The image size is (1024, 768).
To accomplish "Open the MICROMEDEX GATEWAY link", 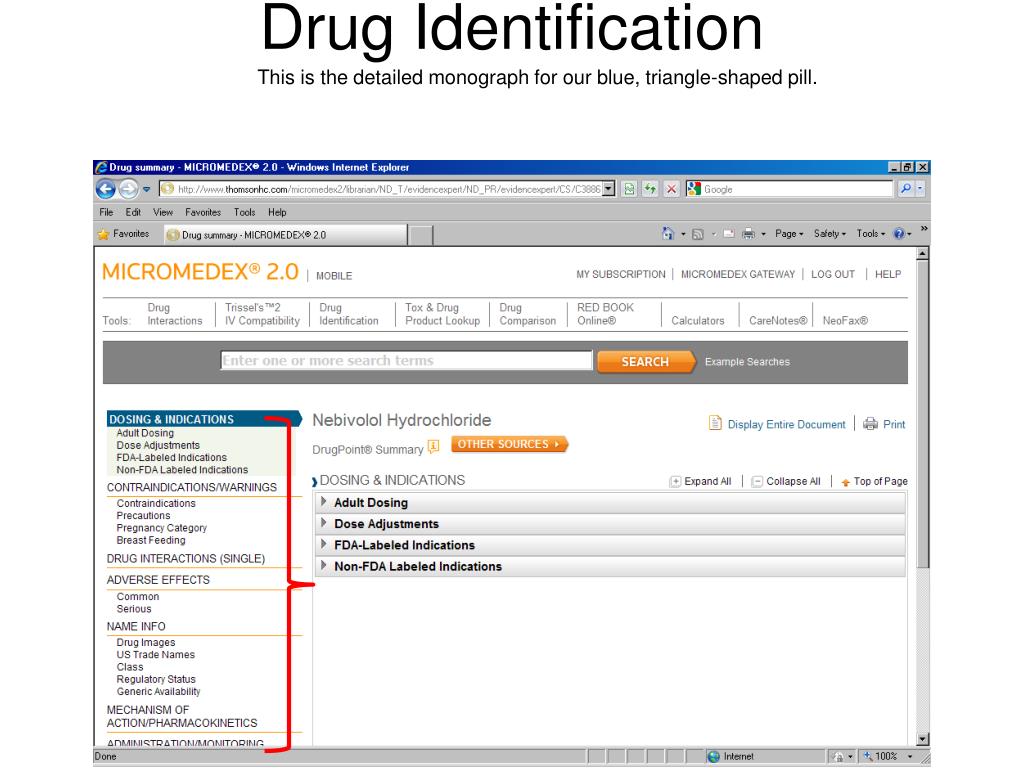I will point(738,274).
